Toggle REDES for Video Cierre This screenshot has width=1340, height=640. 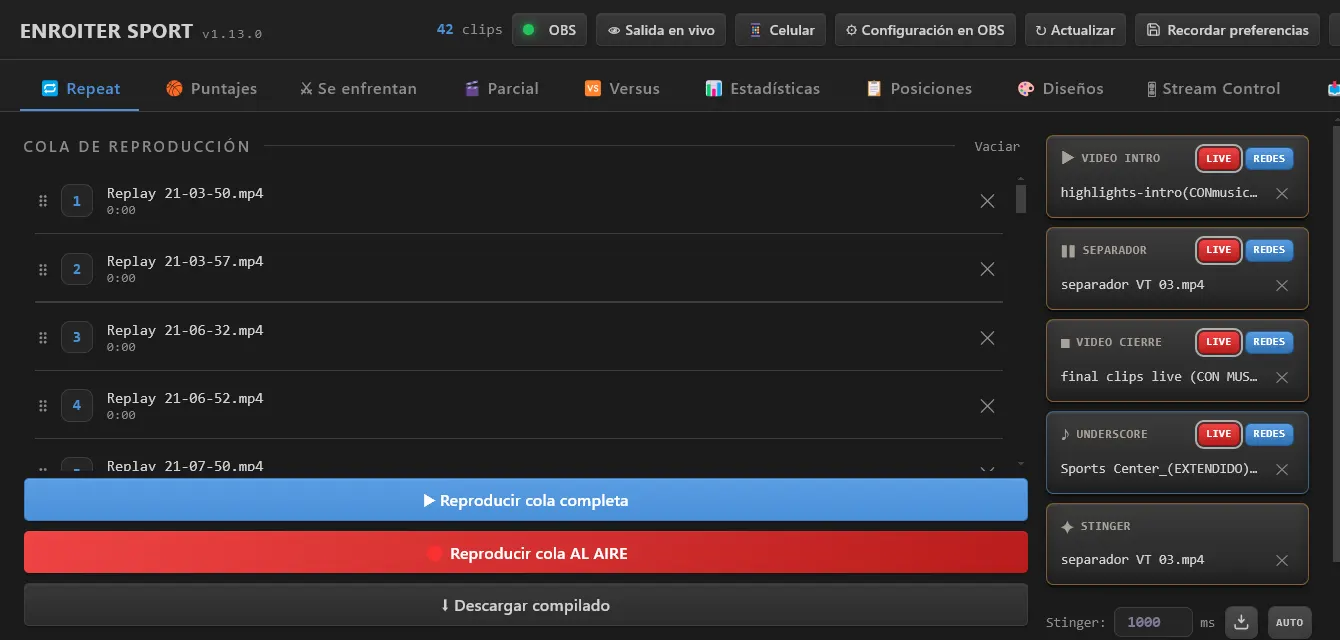point(1269,342)
